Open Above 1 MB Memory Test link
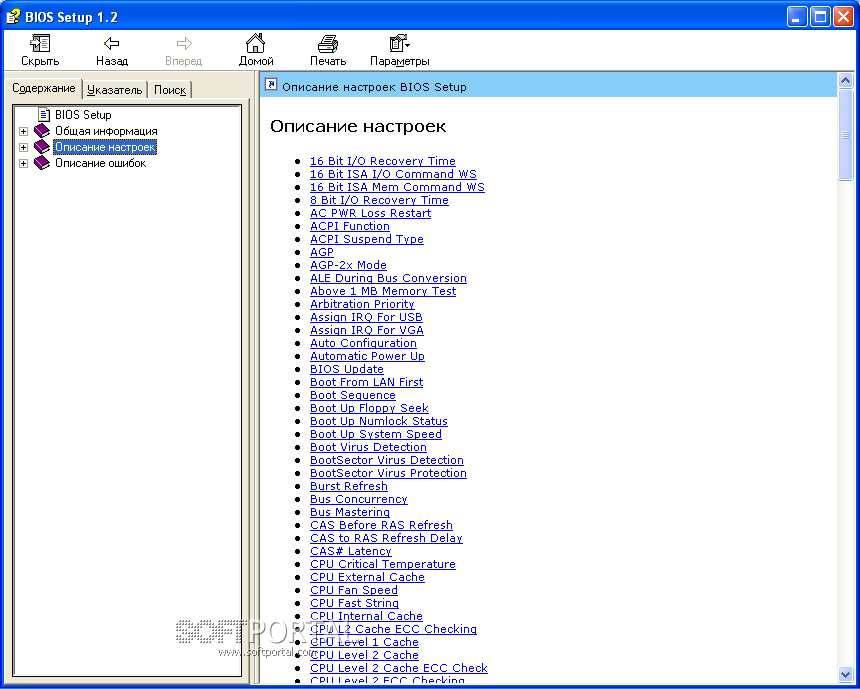860x689 pixels. click(383, 291)
